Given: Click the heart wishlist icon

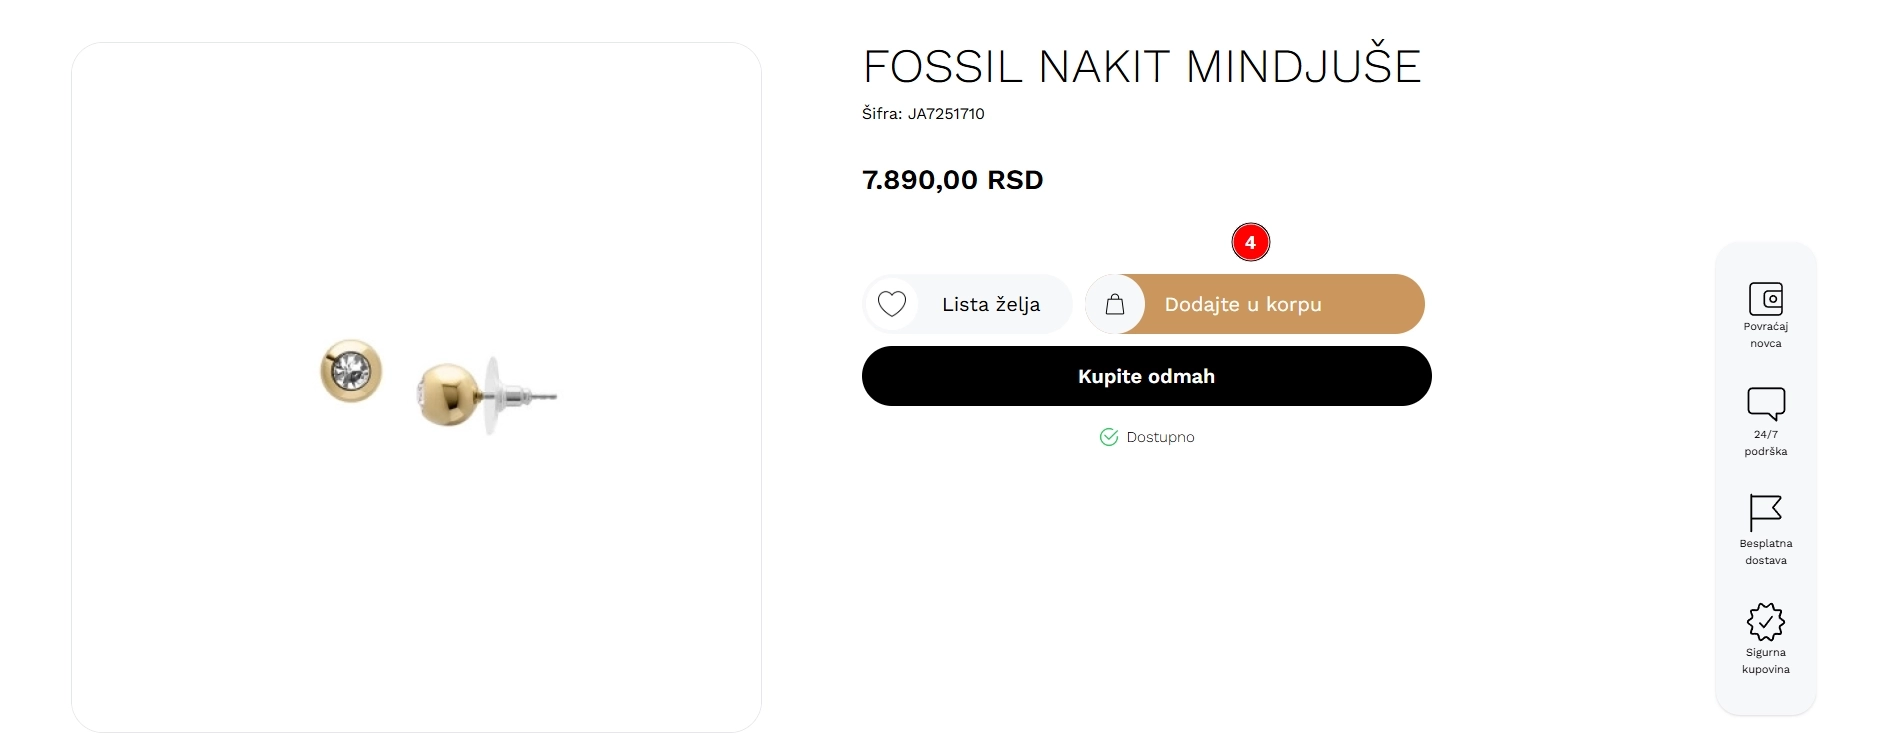Looking at the screenshot, I should coord(892,304).
